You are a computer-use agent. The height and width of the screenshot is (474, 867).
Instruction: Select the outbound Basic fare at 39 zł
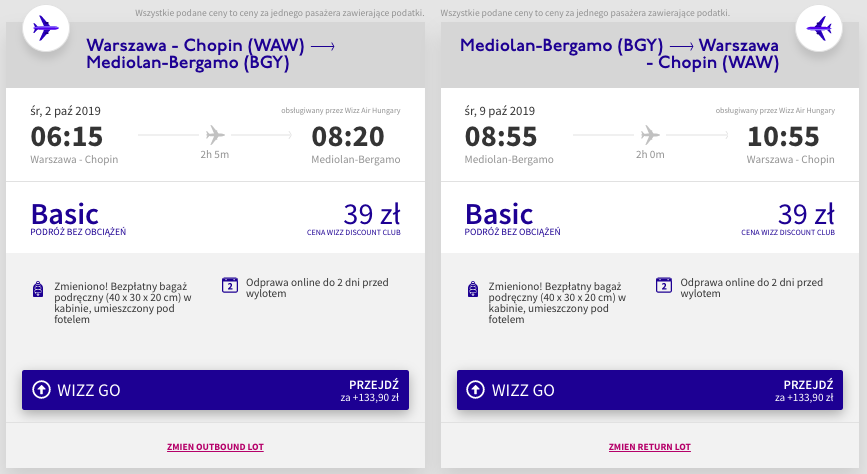[215, 219]
